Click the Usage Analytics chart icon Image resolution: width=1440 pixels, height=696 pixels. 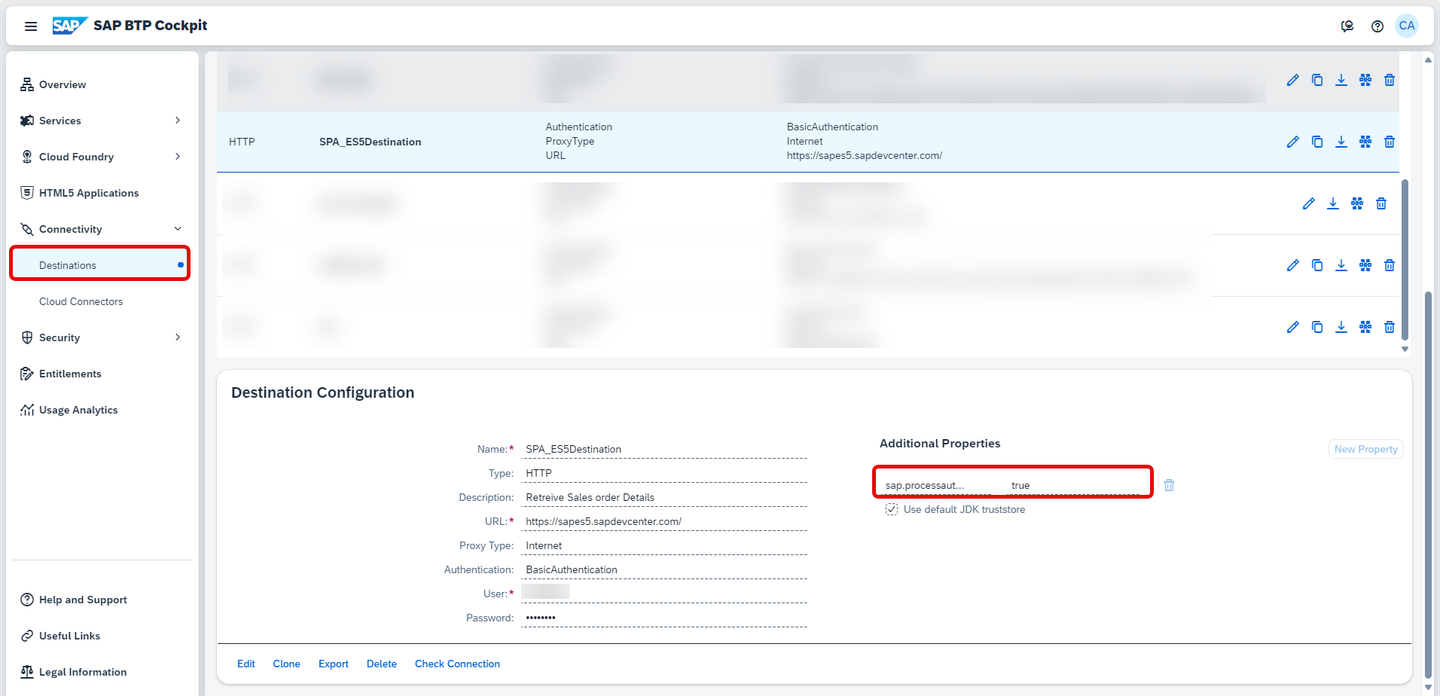[x=27, y=410]
